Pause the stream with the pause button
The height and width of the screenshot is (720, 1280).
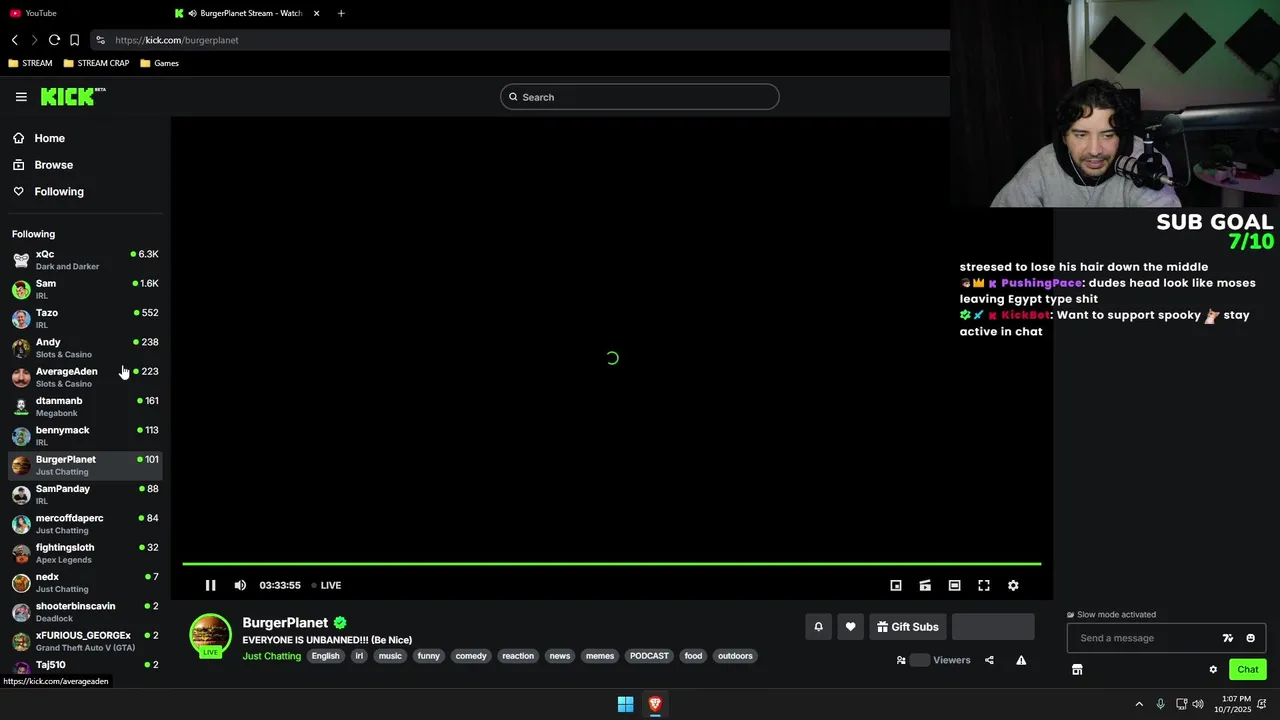pos(210,585)
